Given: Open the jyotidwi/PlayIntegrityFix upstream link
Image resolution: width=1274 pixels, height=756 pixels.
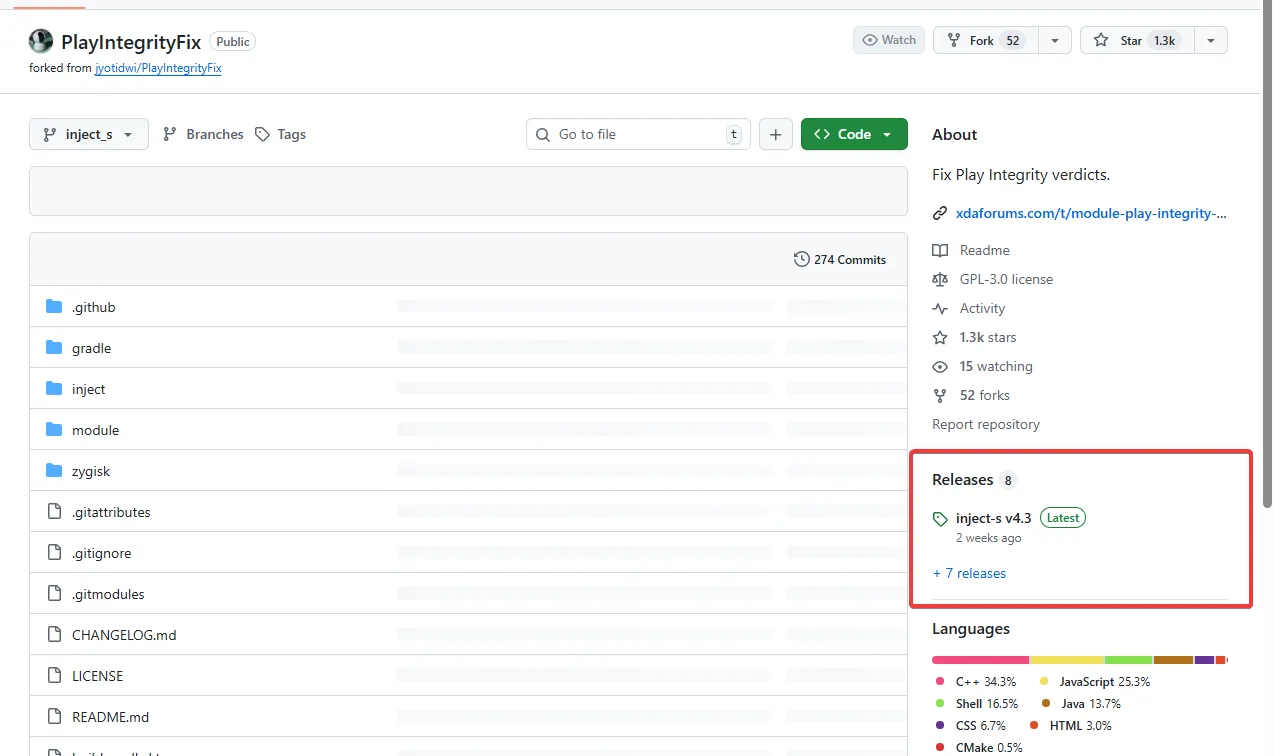Looking at the screenshot, I should (158, 68).
